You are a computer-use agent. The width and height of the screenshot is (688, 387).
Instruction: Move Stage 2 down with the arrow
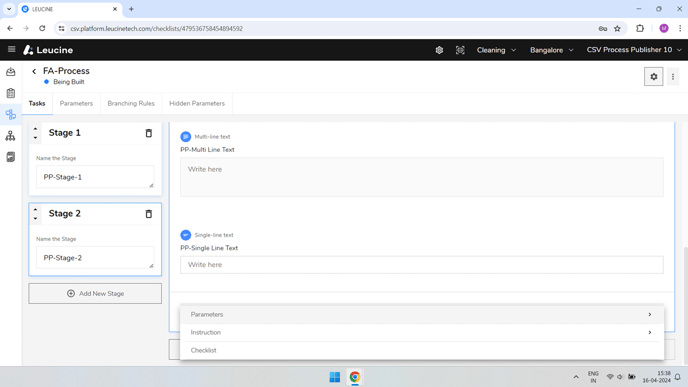pos(36,219)
